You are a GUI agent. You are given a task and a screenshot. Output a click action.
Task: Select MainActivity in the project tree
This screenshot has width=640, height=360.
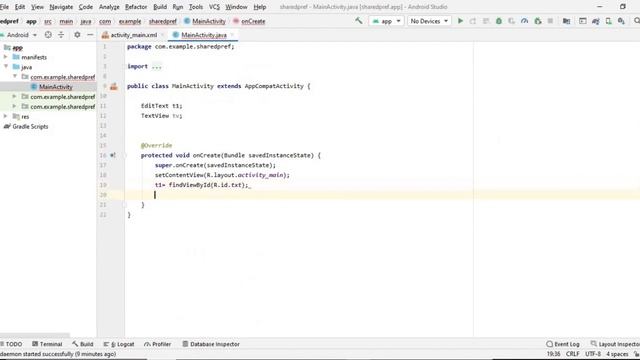56,87
